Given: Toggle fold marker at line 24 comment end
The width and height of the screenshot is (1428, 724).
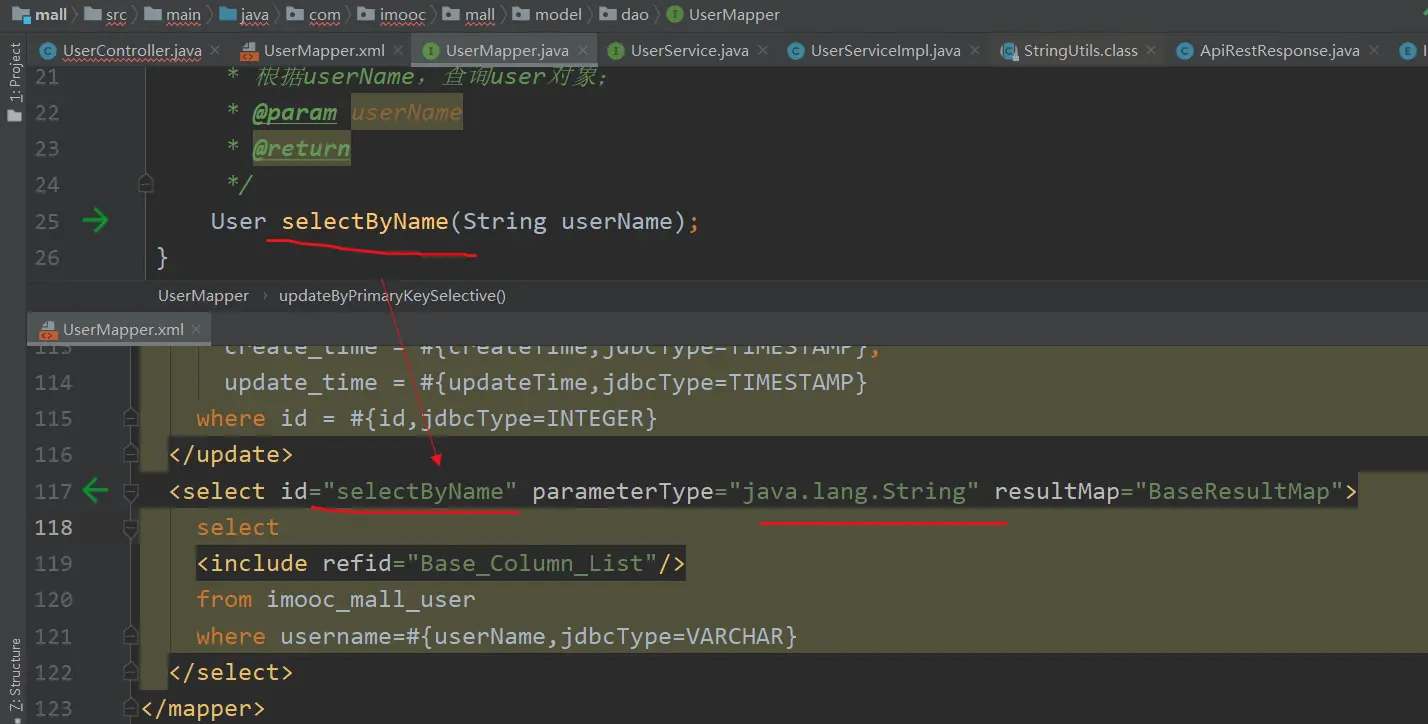Looking at the screenshot, I should [x=146, y=183].
